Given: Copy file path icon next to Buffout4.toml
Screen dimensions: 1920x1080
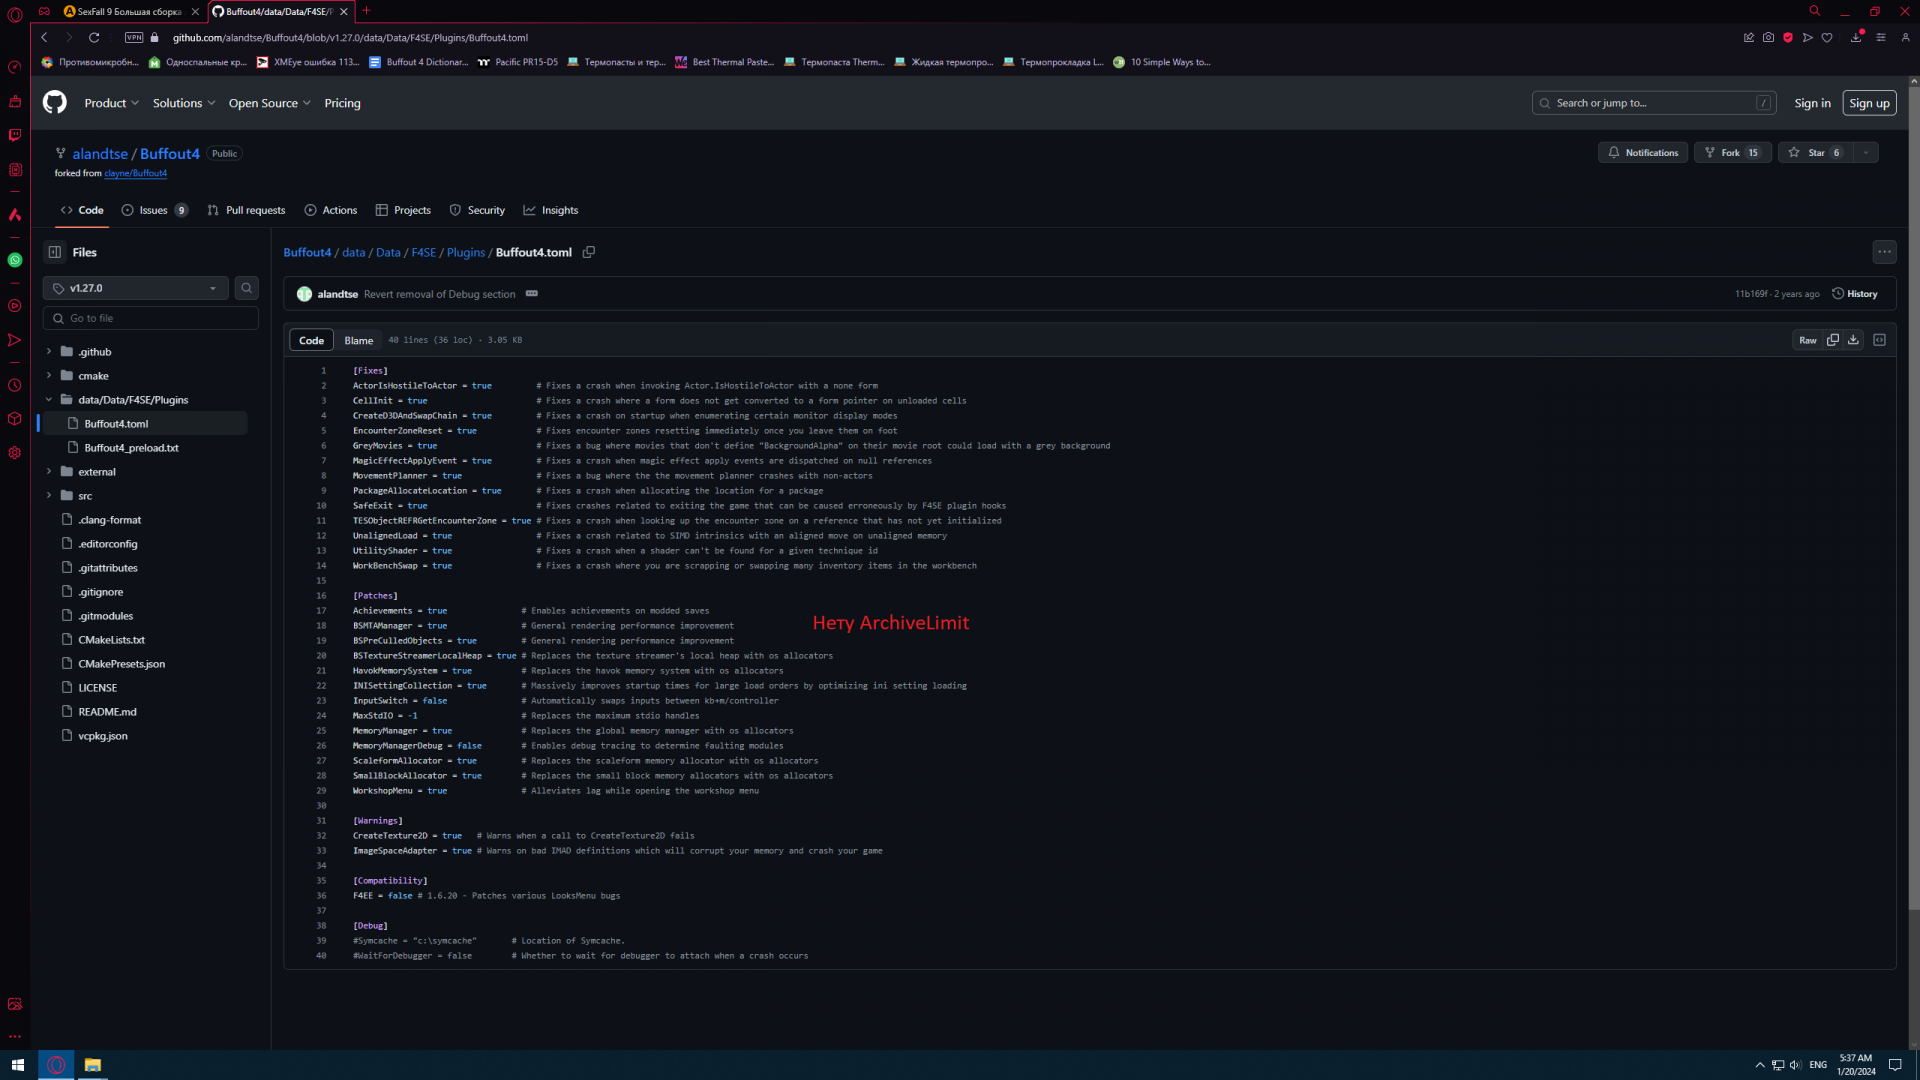Looking at the screenshot, I should 589,252.
